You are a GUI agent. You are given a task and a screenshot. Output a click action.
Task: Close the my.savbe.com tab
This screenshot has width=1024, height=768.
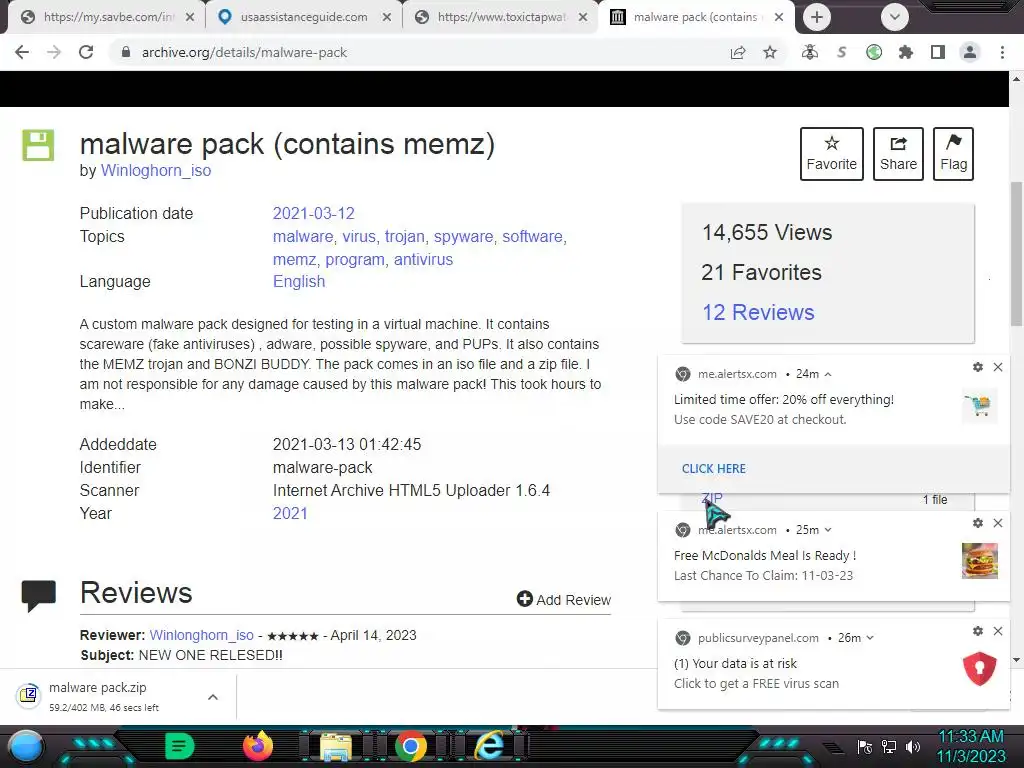tap(190, 17)
